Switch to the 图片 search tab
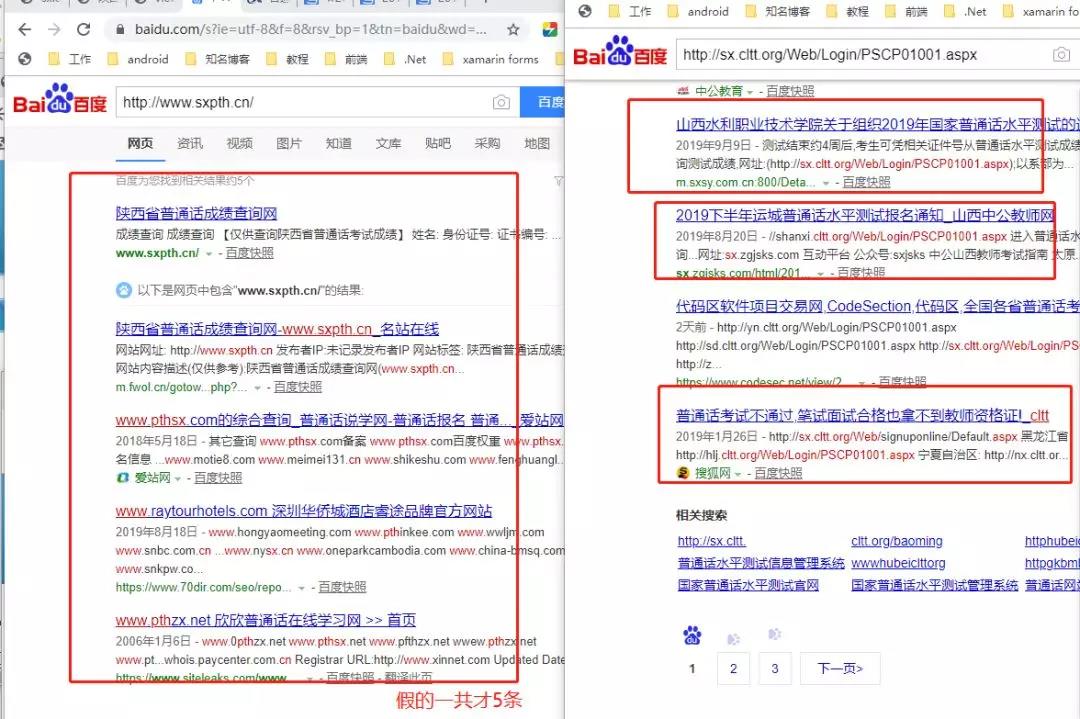This screenshot has width=1080, height=719. click(289, 143)
